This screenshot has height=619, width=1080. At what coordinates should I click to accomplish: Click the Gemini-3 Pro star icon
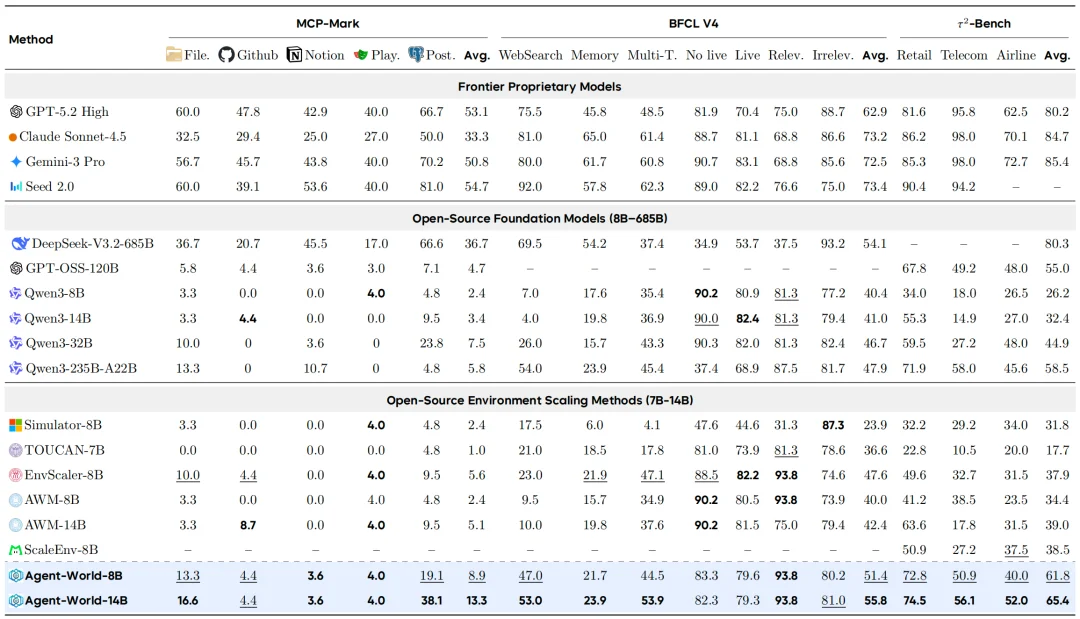(16, 162)
